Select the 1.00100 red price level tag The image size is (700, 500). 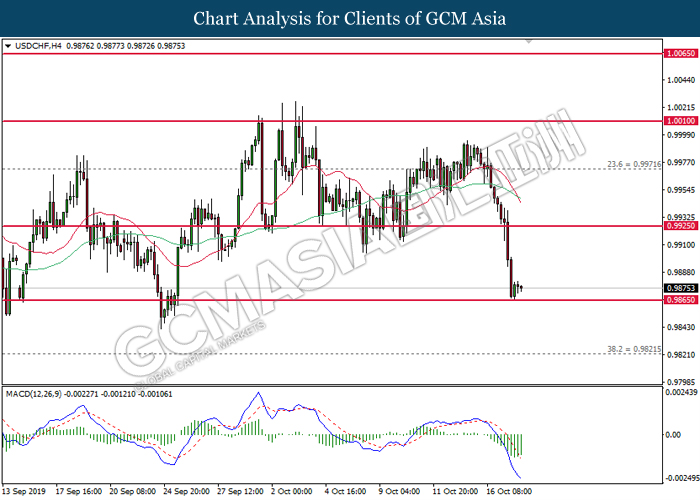tap(681, 121)
